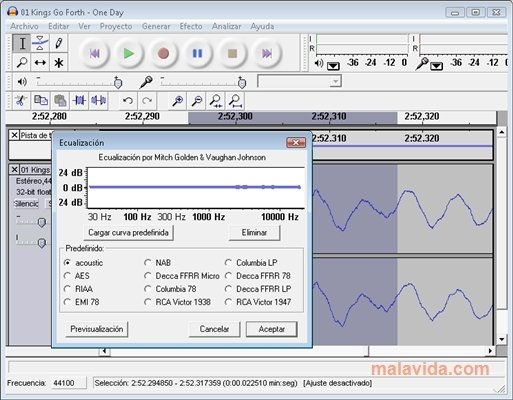Trim audio outside selection icon
The width and height of the screenshot is (513, 400).
coord(79,100)
